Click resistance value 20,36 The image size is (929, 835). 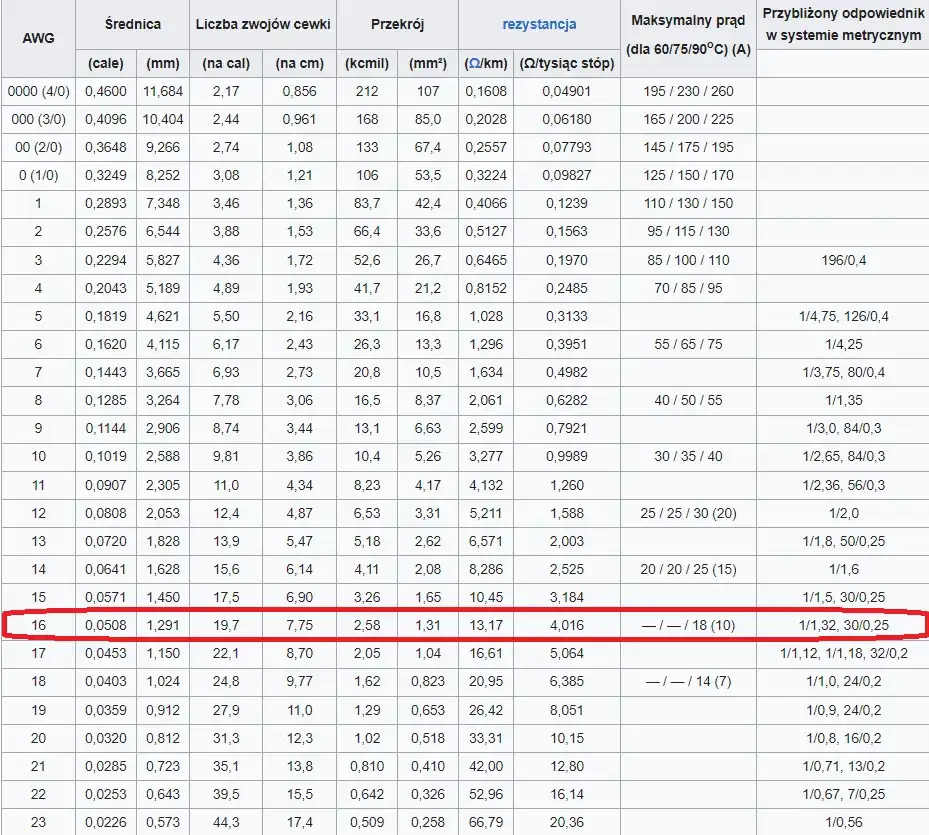[567, 822]
